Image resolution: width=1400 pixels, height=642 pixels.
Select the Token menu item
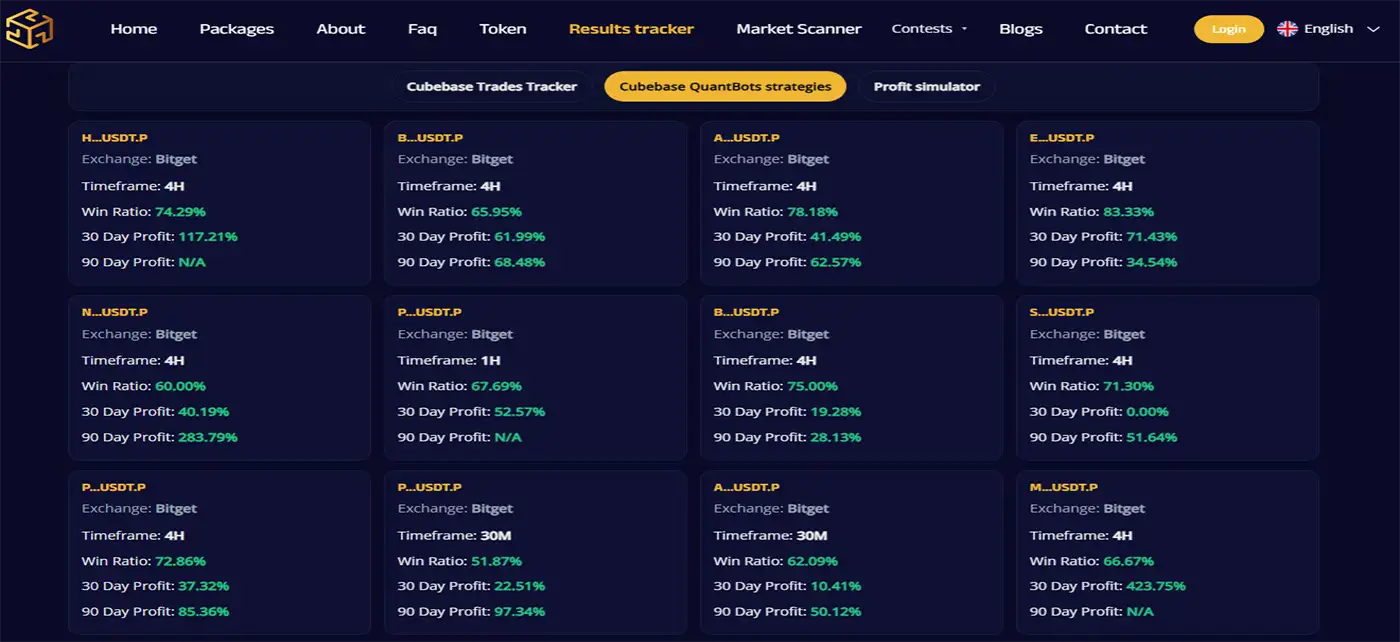point(502,29)
